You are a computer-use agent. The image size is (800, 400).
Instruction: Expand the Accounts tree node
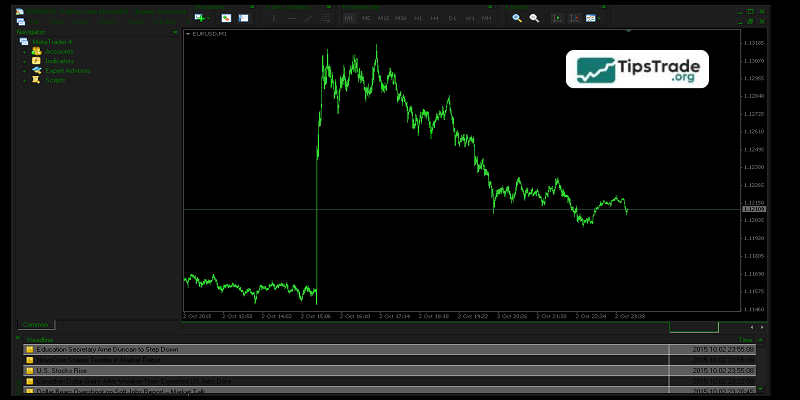coord(25,51)
